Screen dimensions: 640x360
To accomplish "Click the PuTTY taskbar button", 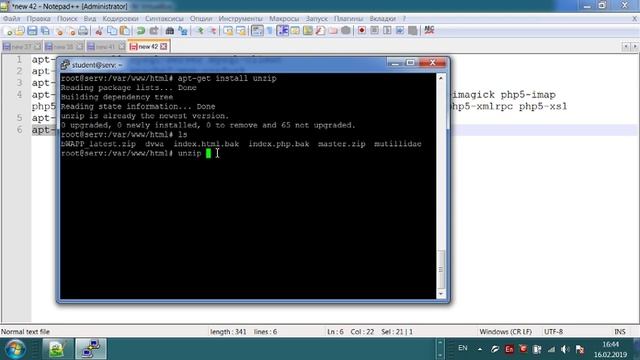I will [91, 349].
